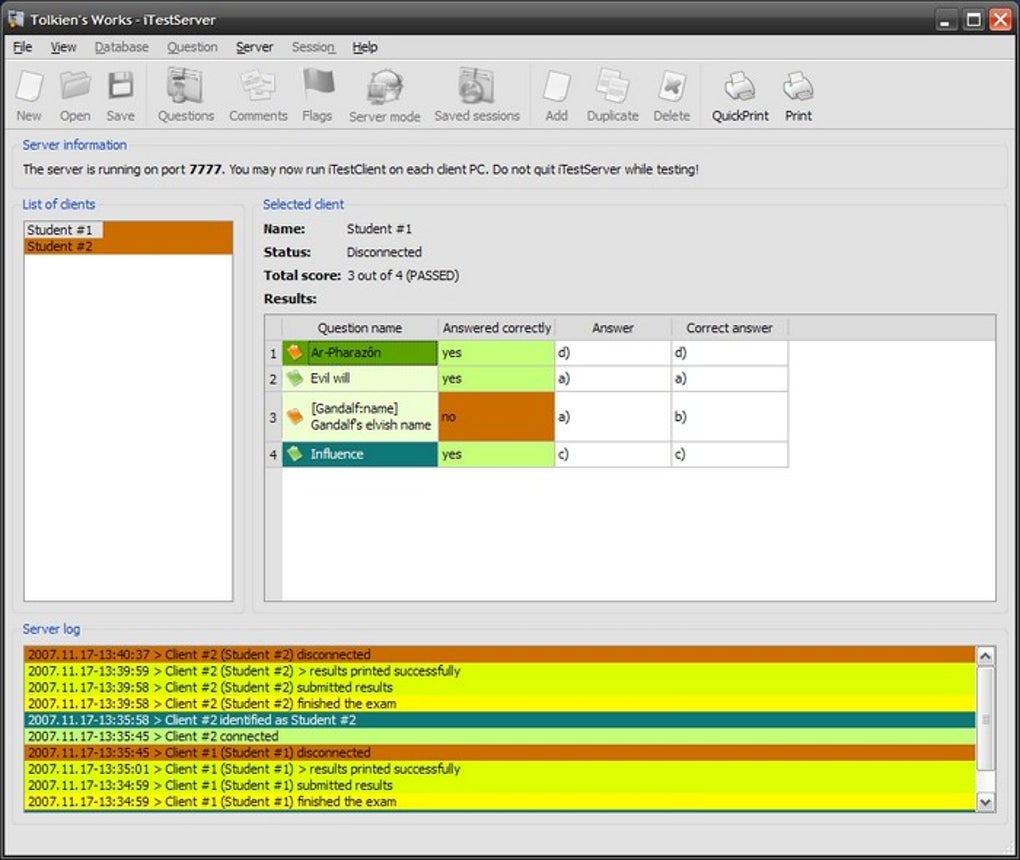Open the Saved sessions icon
This screenshot has height=860, width=1020.
(x=476, y=86)
